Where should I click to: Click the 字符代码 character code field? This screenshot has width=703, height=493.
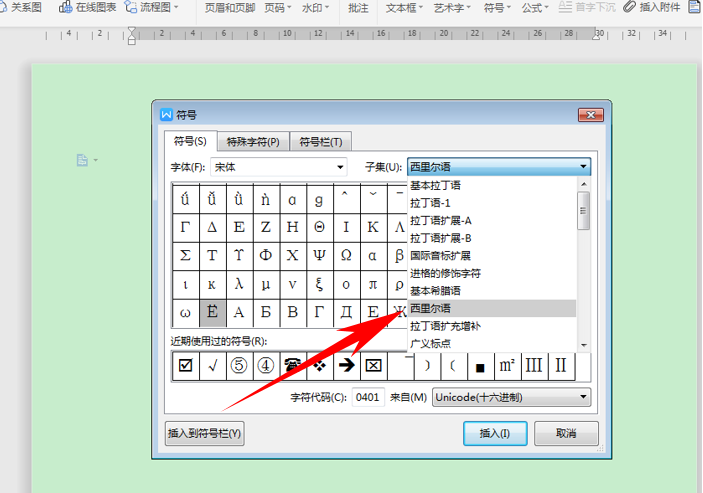pyautogui.click(x=368, y=397)
